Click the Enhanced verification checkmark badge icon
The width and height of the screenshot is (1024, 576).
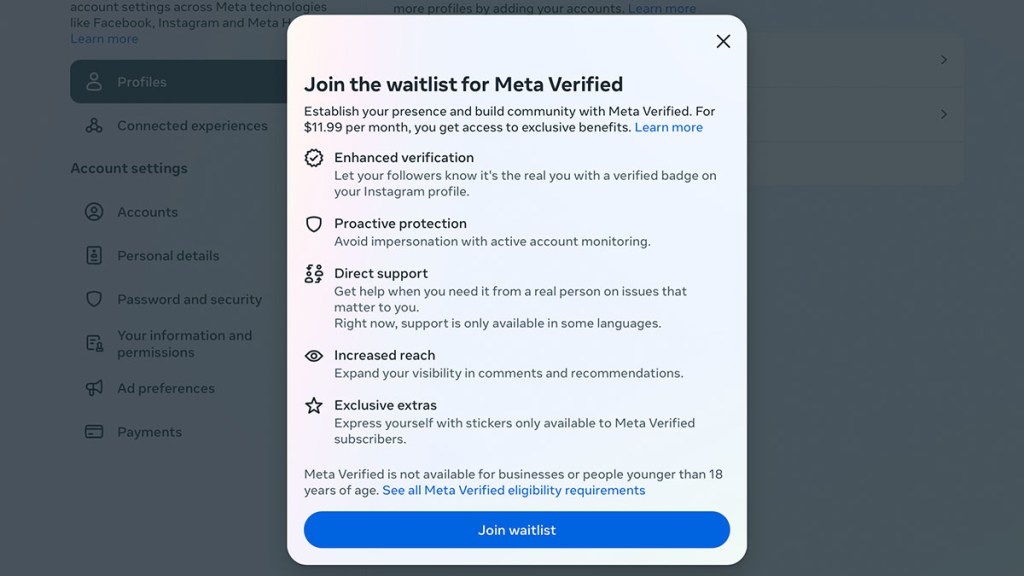[x=314, y=157]
